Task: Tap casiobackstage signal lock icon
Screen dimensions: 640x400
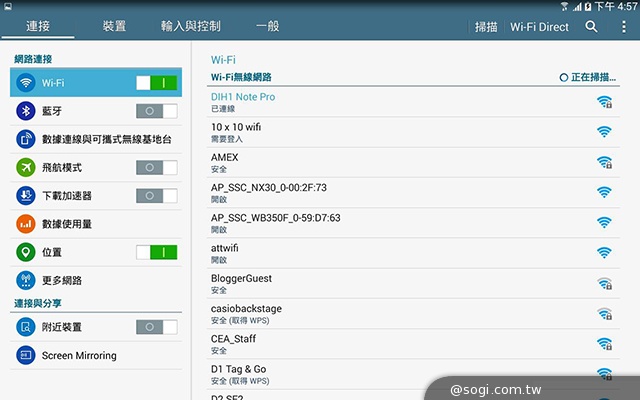Action: click(604, 313)
